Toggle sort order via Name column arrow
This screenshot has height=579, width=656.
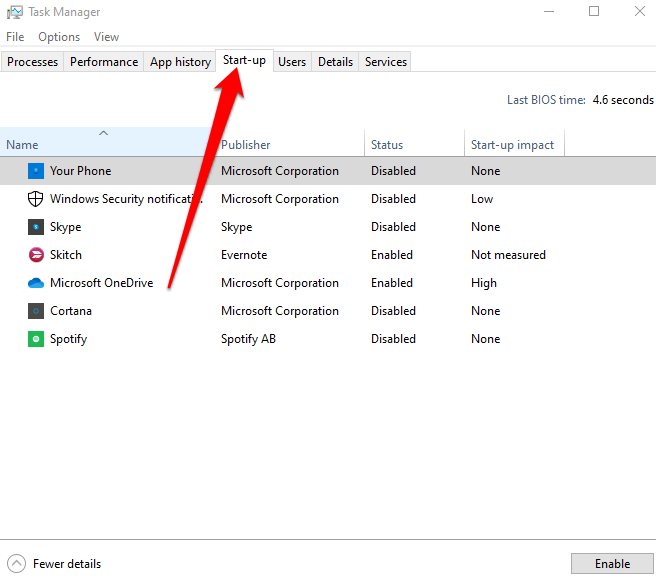[x=103, y=133]
